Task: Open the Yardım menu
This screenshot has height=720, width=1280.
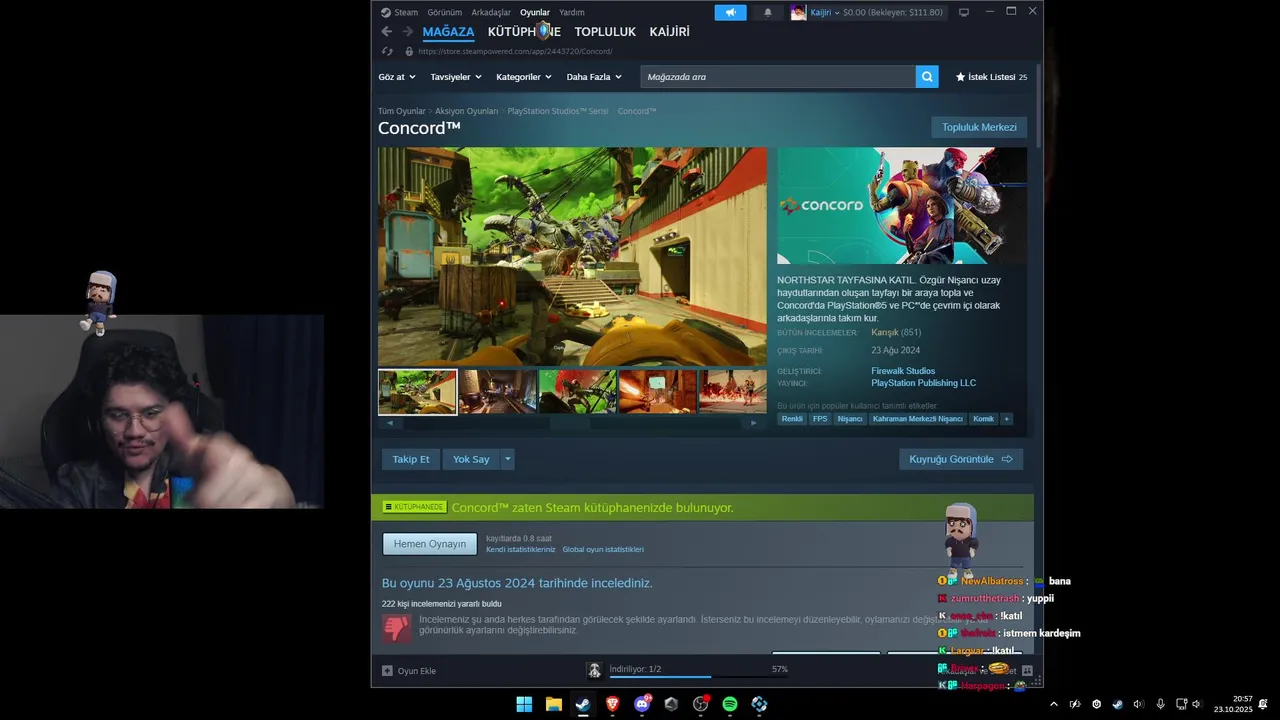Action: pyautogui.click(x=572, y=12)
